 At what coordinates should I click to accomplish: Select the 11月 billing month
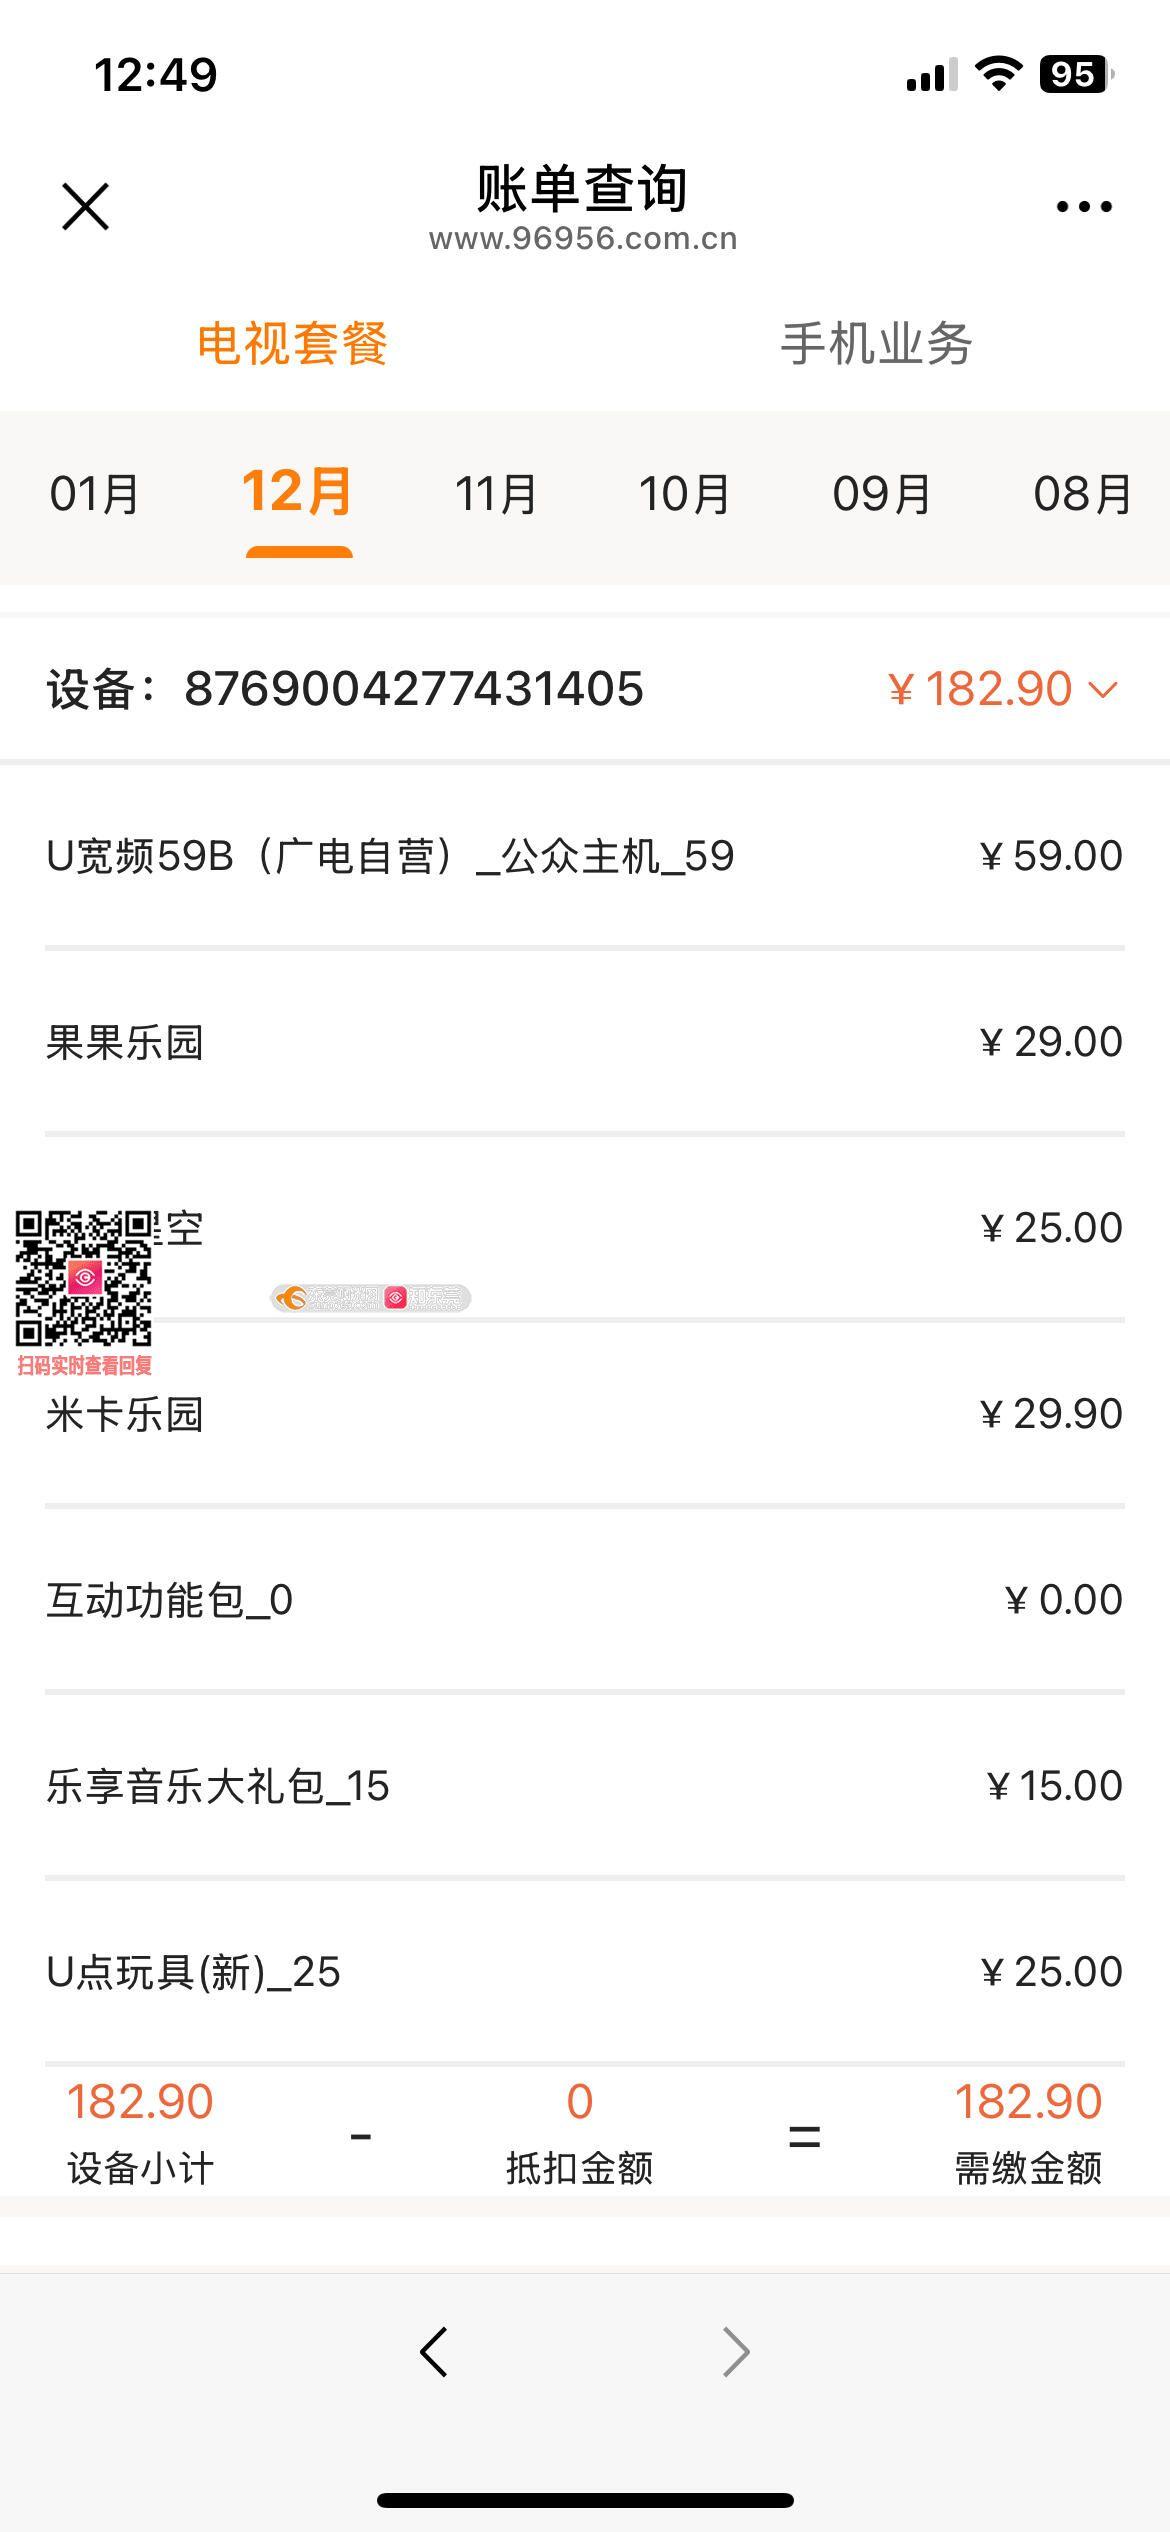[x=496, y=494]
